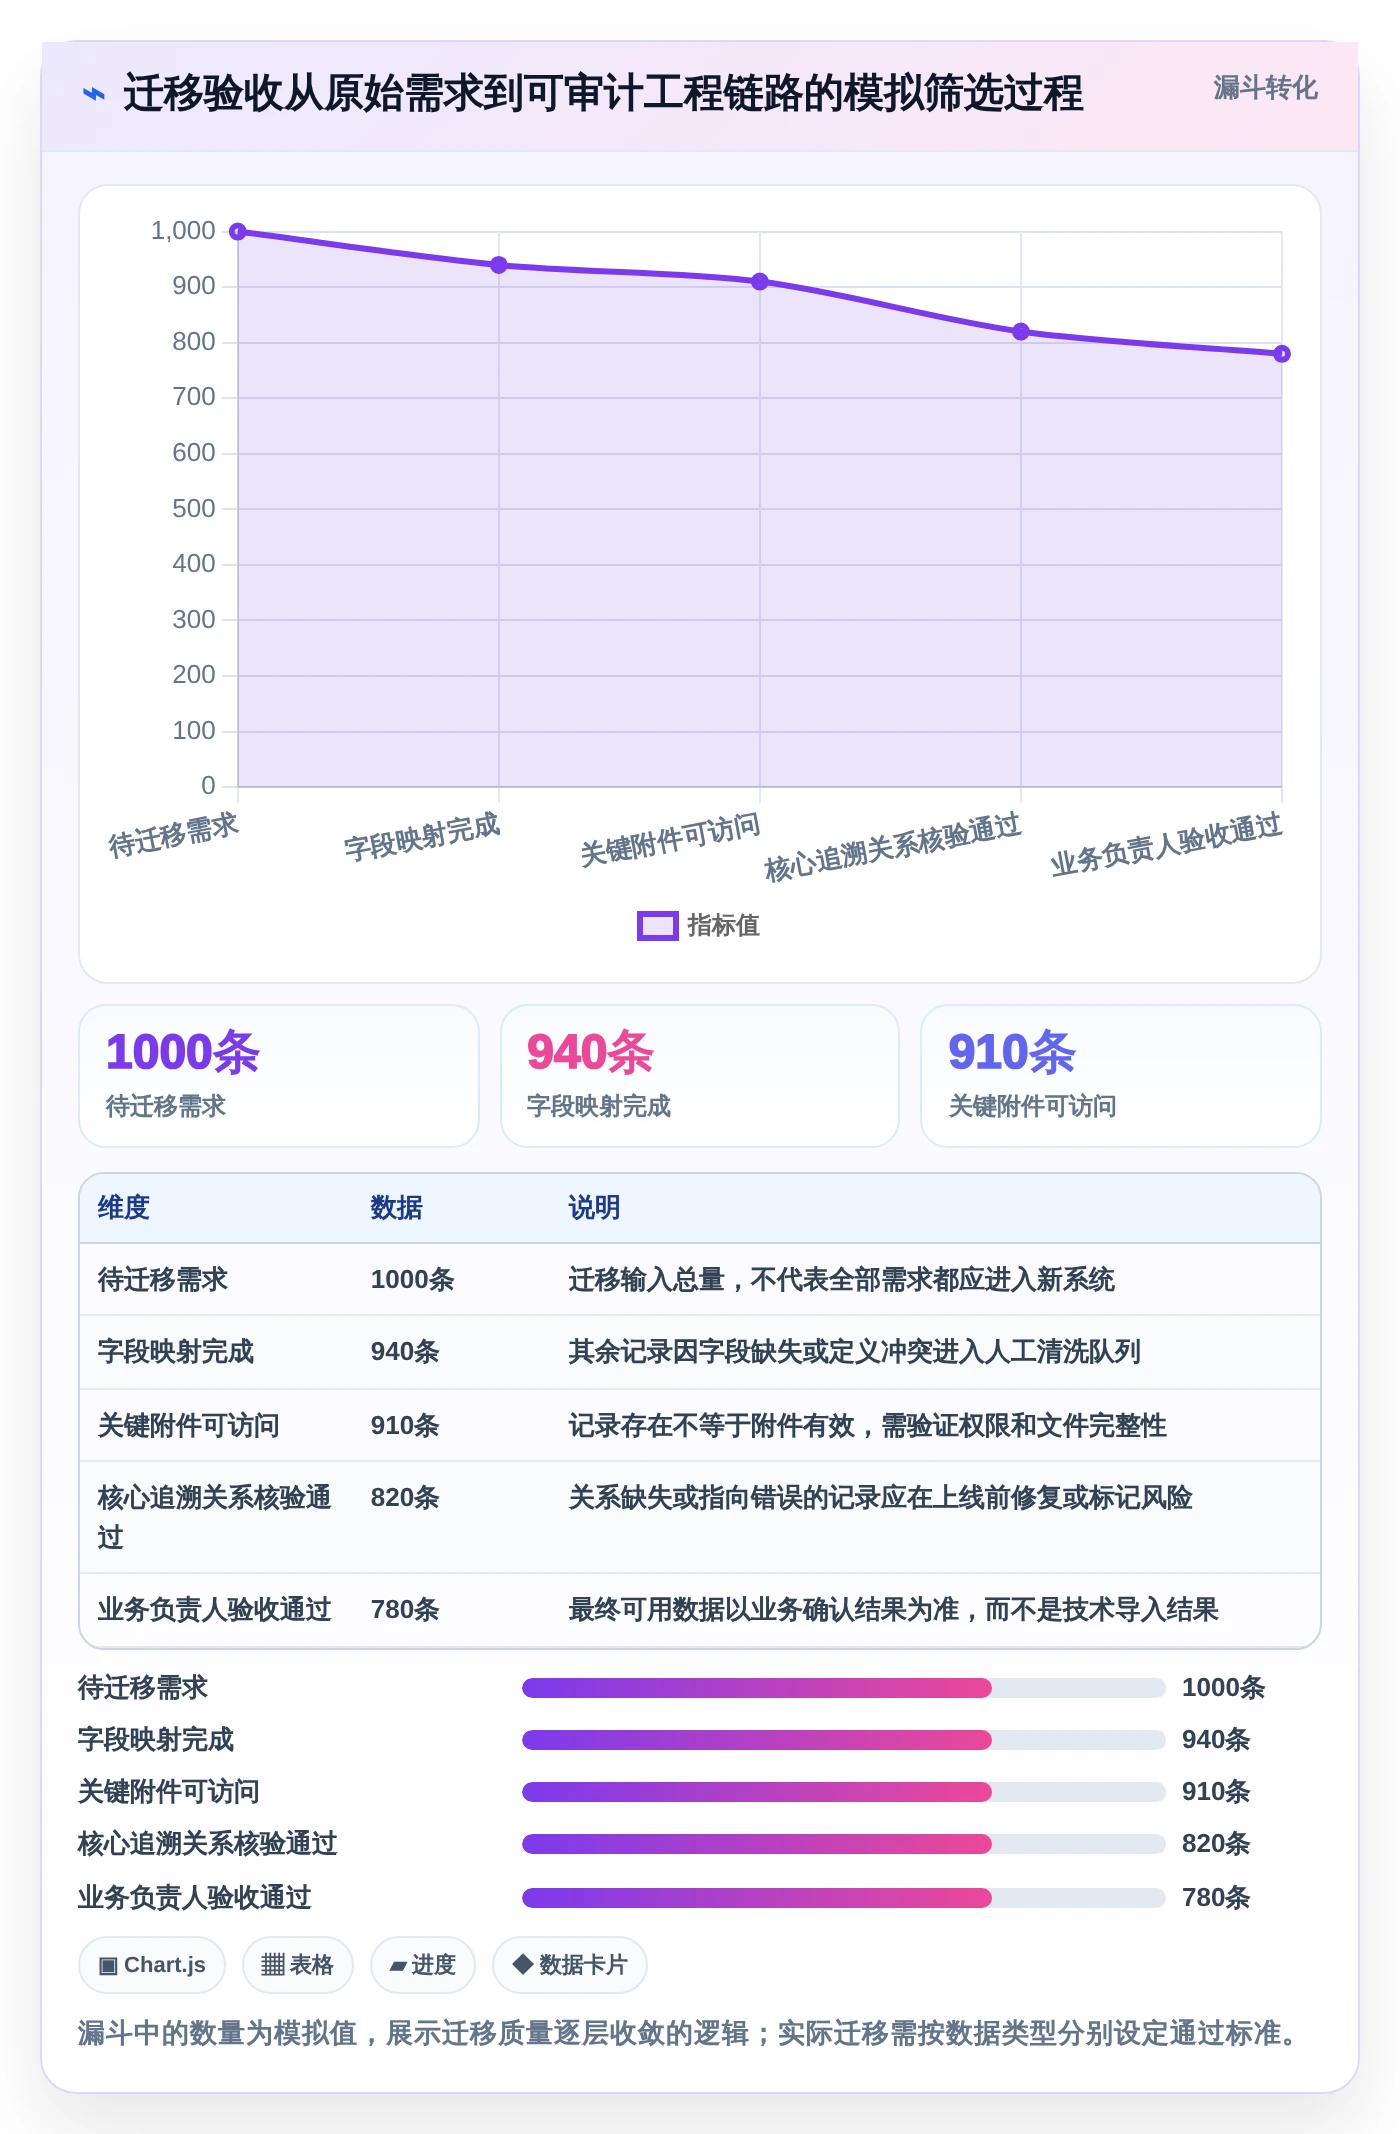Click the main title 迁移验收 heading
This screenshot has width=1400, height=2134.
coord(603,94)
